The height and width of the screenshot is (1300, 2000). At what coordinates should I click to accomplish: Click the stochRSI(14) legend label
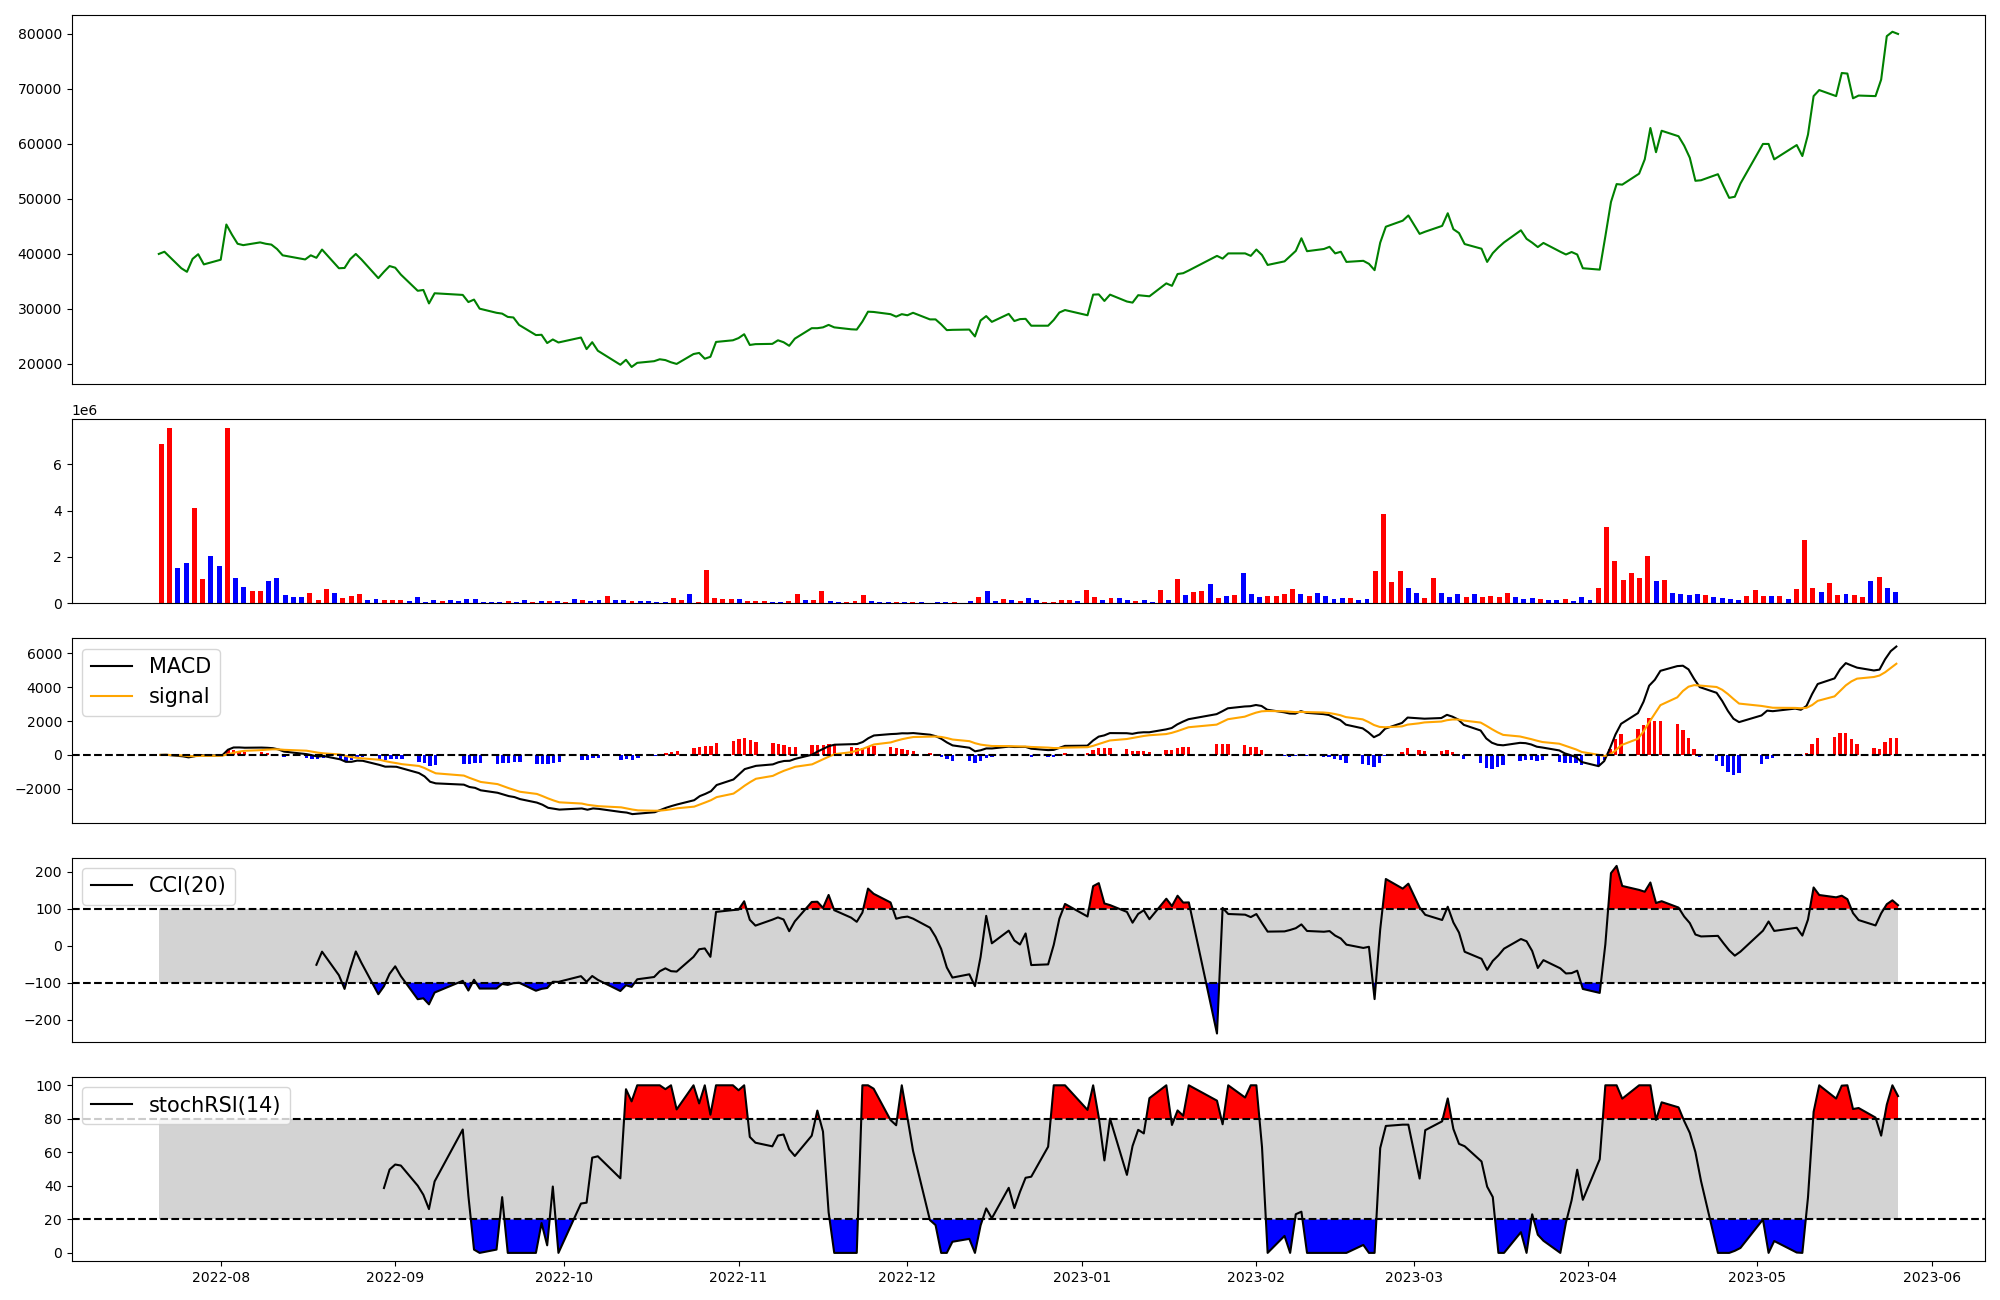[x=214, y=1105]
